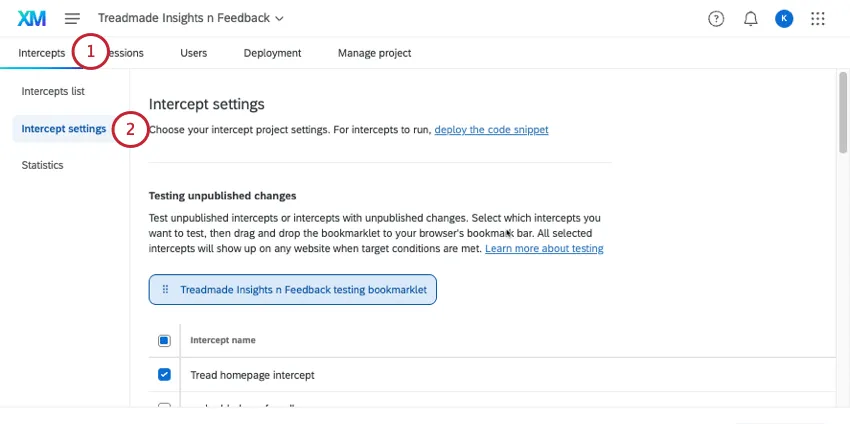
Task: Click Treadmade Insights n Feedback testing bookmarklet button
Action: [302, 290]
